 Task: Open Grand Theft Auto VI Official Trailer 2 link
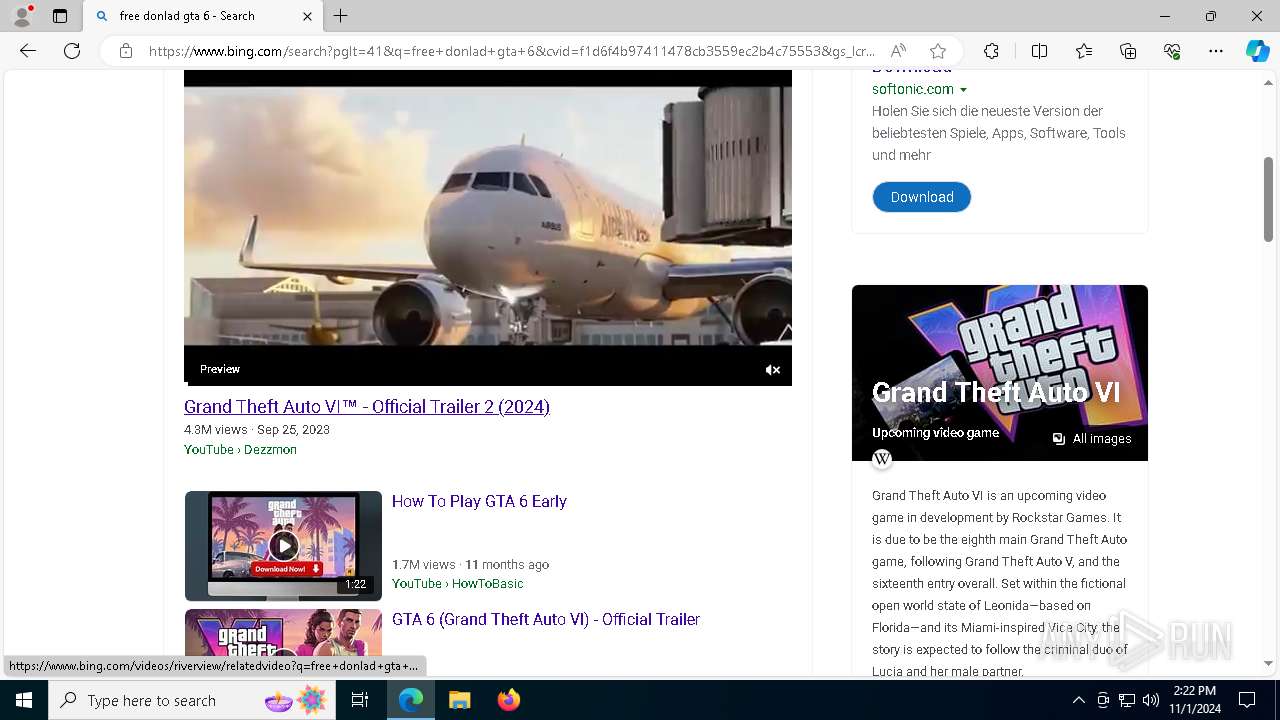pos(367,407)
